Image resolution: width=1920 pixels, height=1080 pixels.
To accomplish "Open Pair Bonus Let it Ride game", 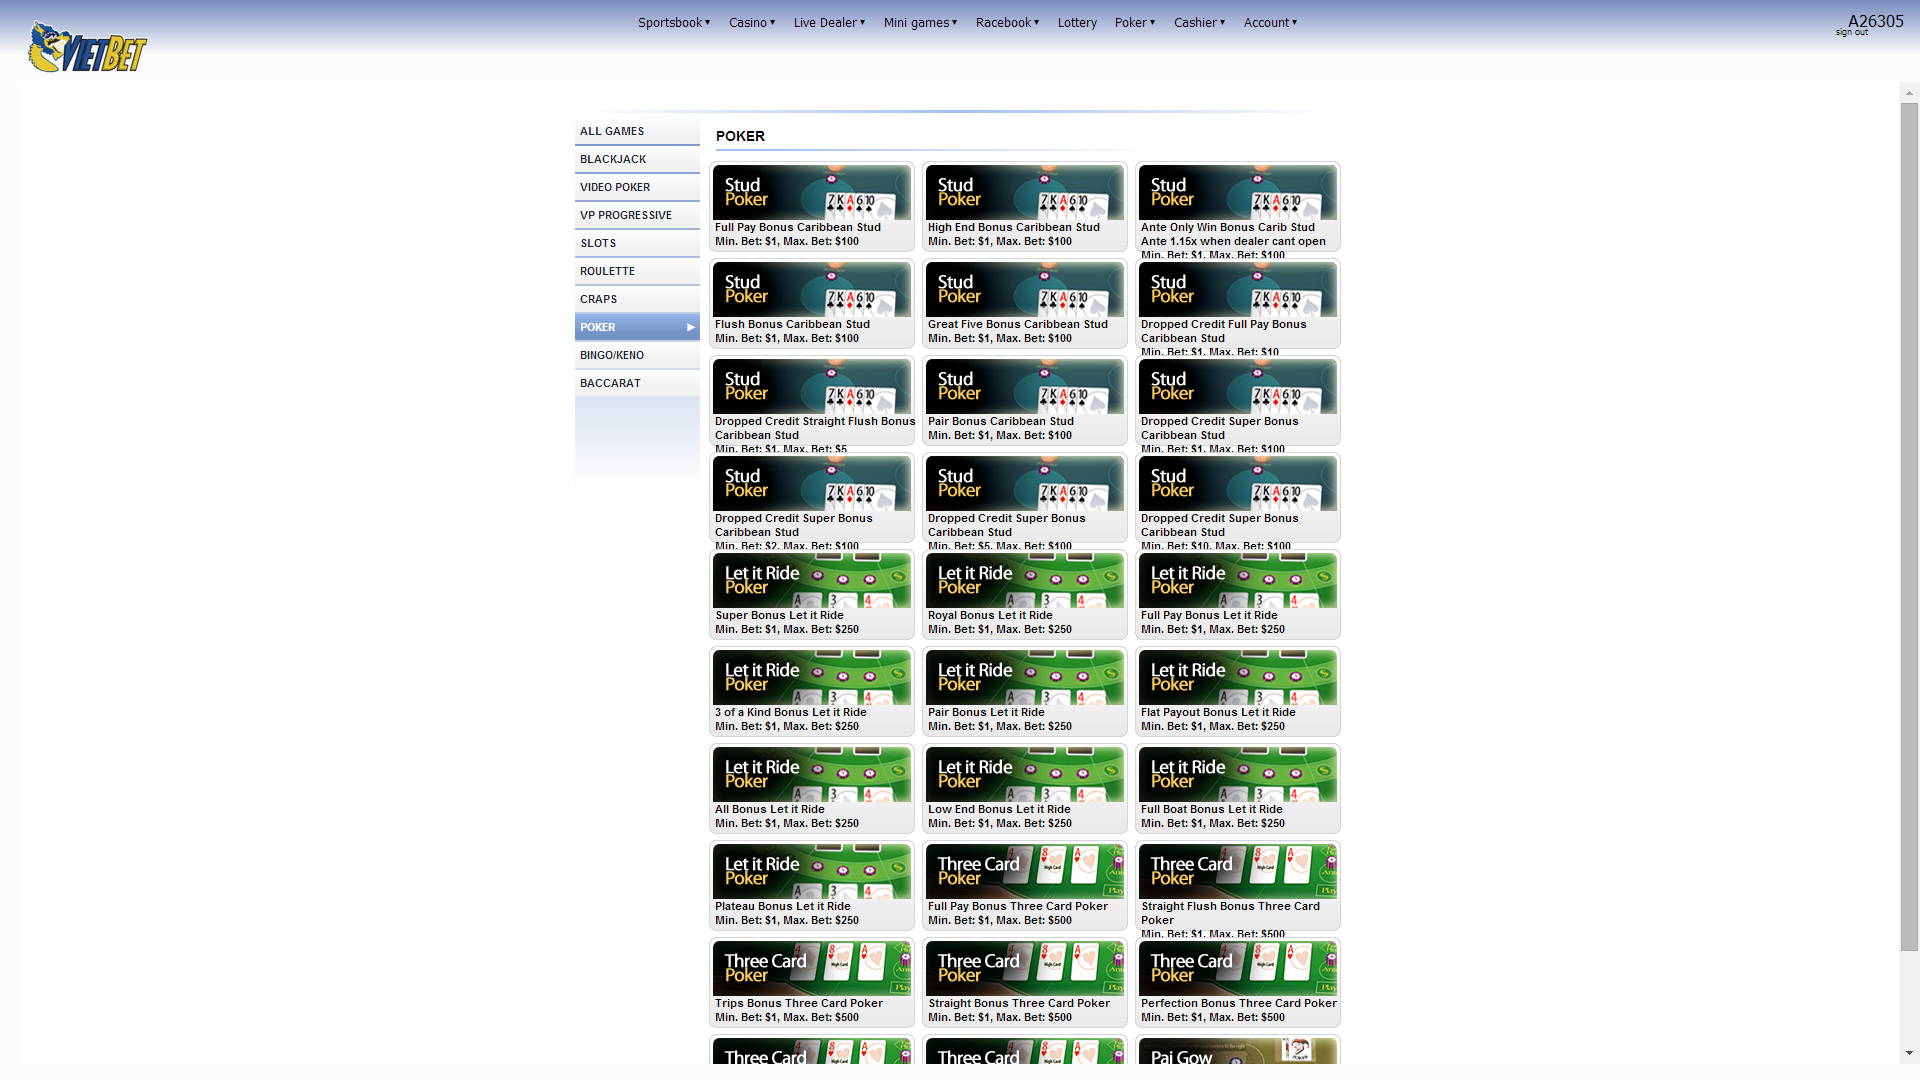I will [x=1024, y=678].
